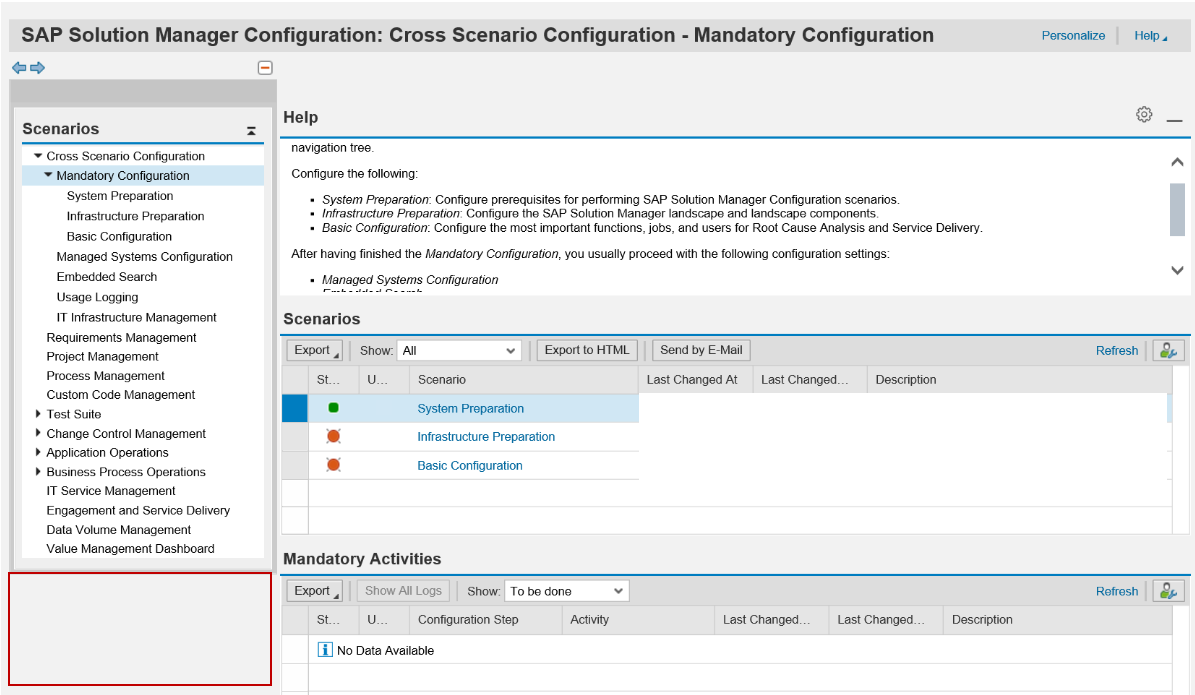Expand Application Operations node
Viewport: 1195px width, 695px height.
(x=38, y=452)
